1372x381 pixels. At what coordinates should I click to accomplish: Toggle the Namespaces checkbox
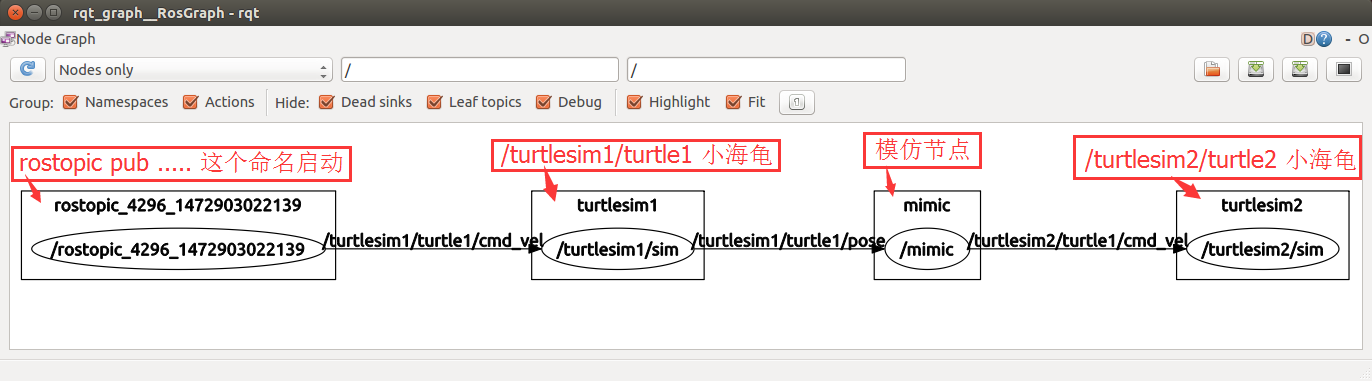pos(71,102)
